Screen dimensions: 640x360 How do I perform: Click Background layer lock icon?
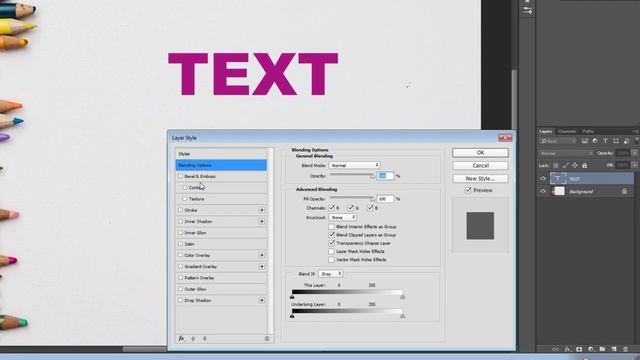pos(624,191)
